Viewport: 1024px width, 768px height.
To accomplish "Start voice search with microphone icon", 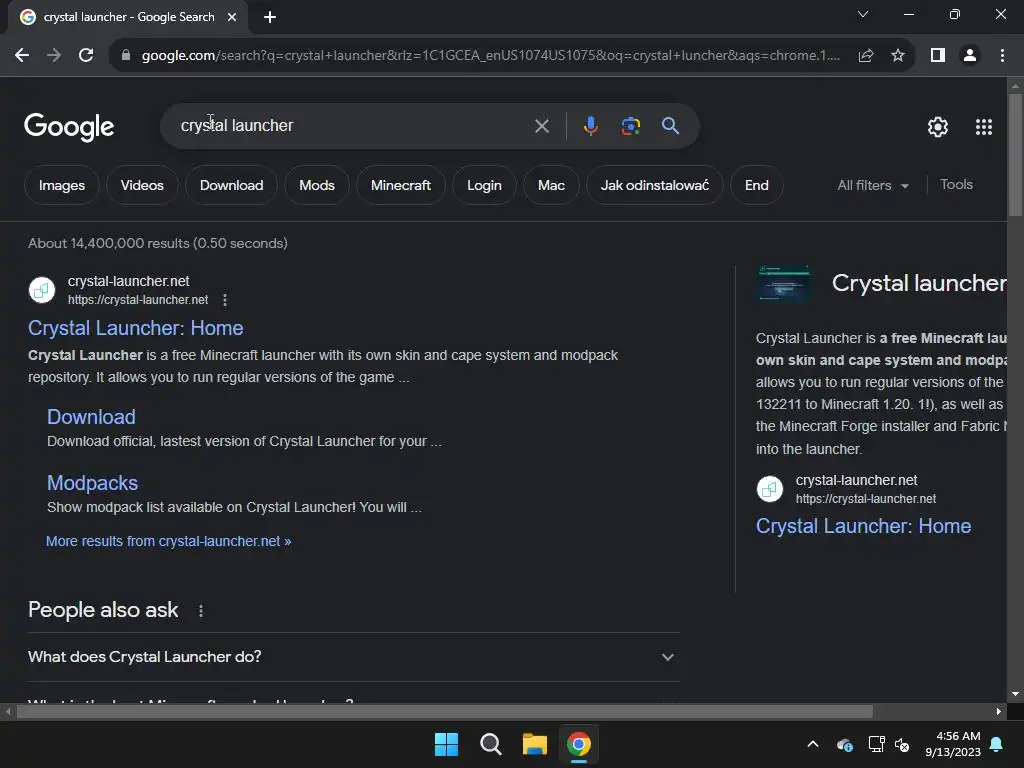I will [590, 126].
